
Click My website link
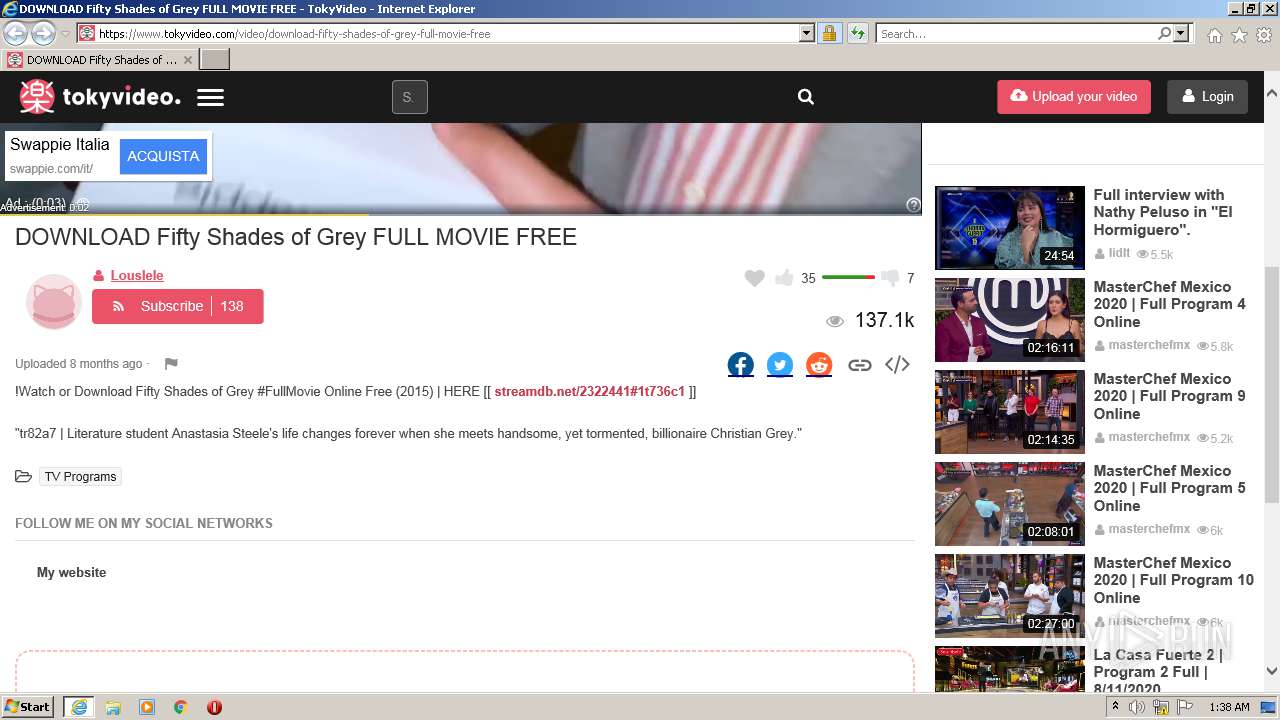71,572
